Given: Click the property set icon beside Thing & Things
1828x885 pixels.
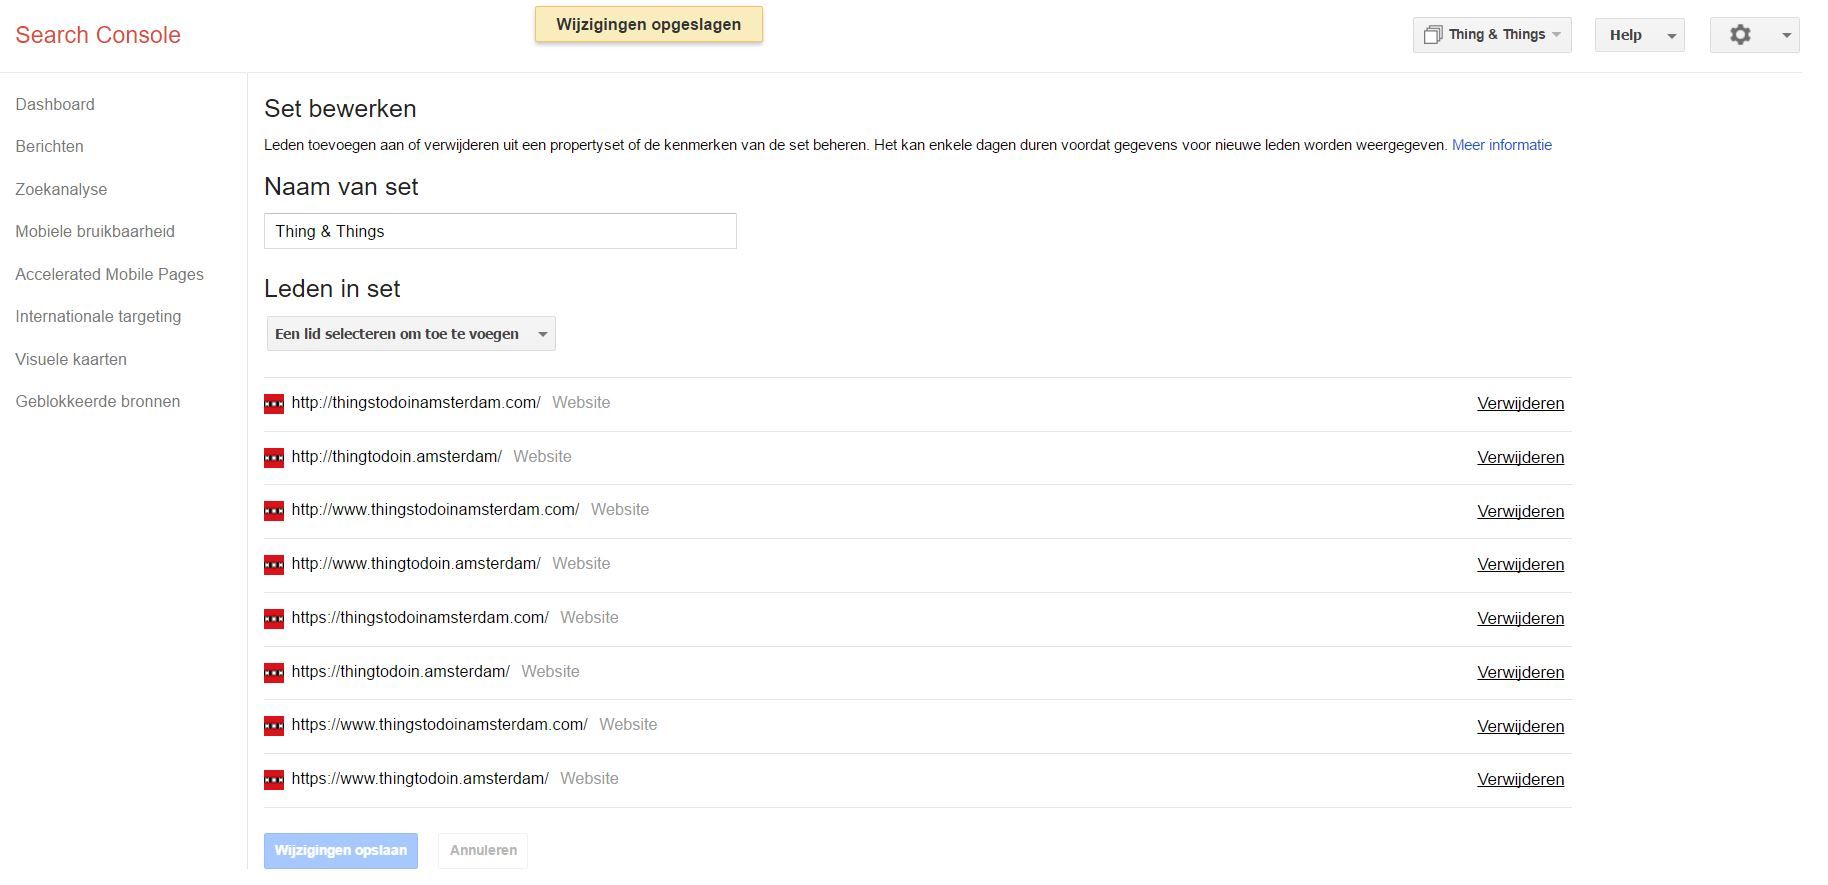Looking at the screenshot, I should [x=1432, y=35].
